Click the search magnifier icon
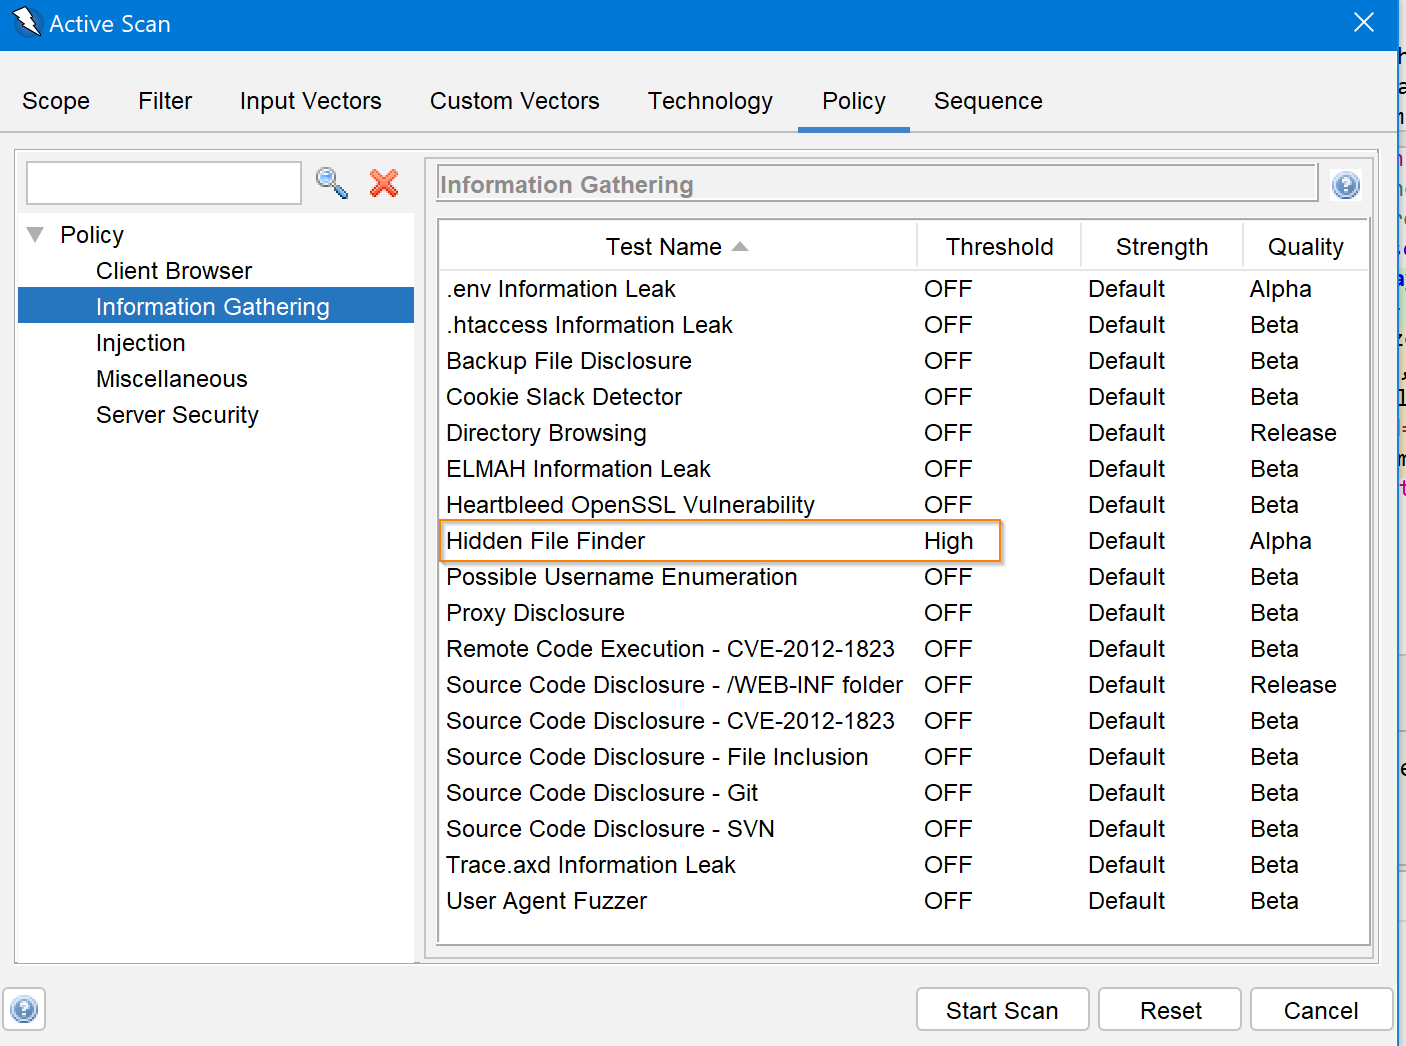 coord(331,183)
